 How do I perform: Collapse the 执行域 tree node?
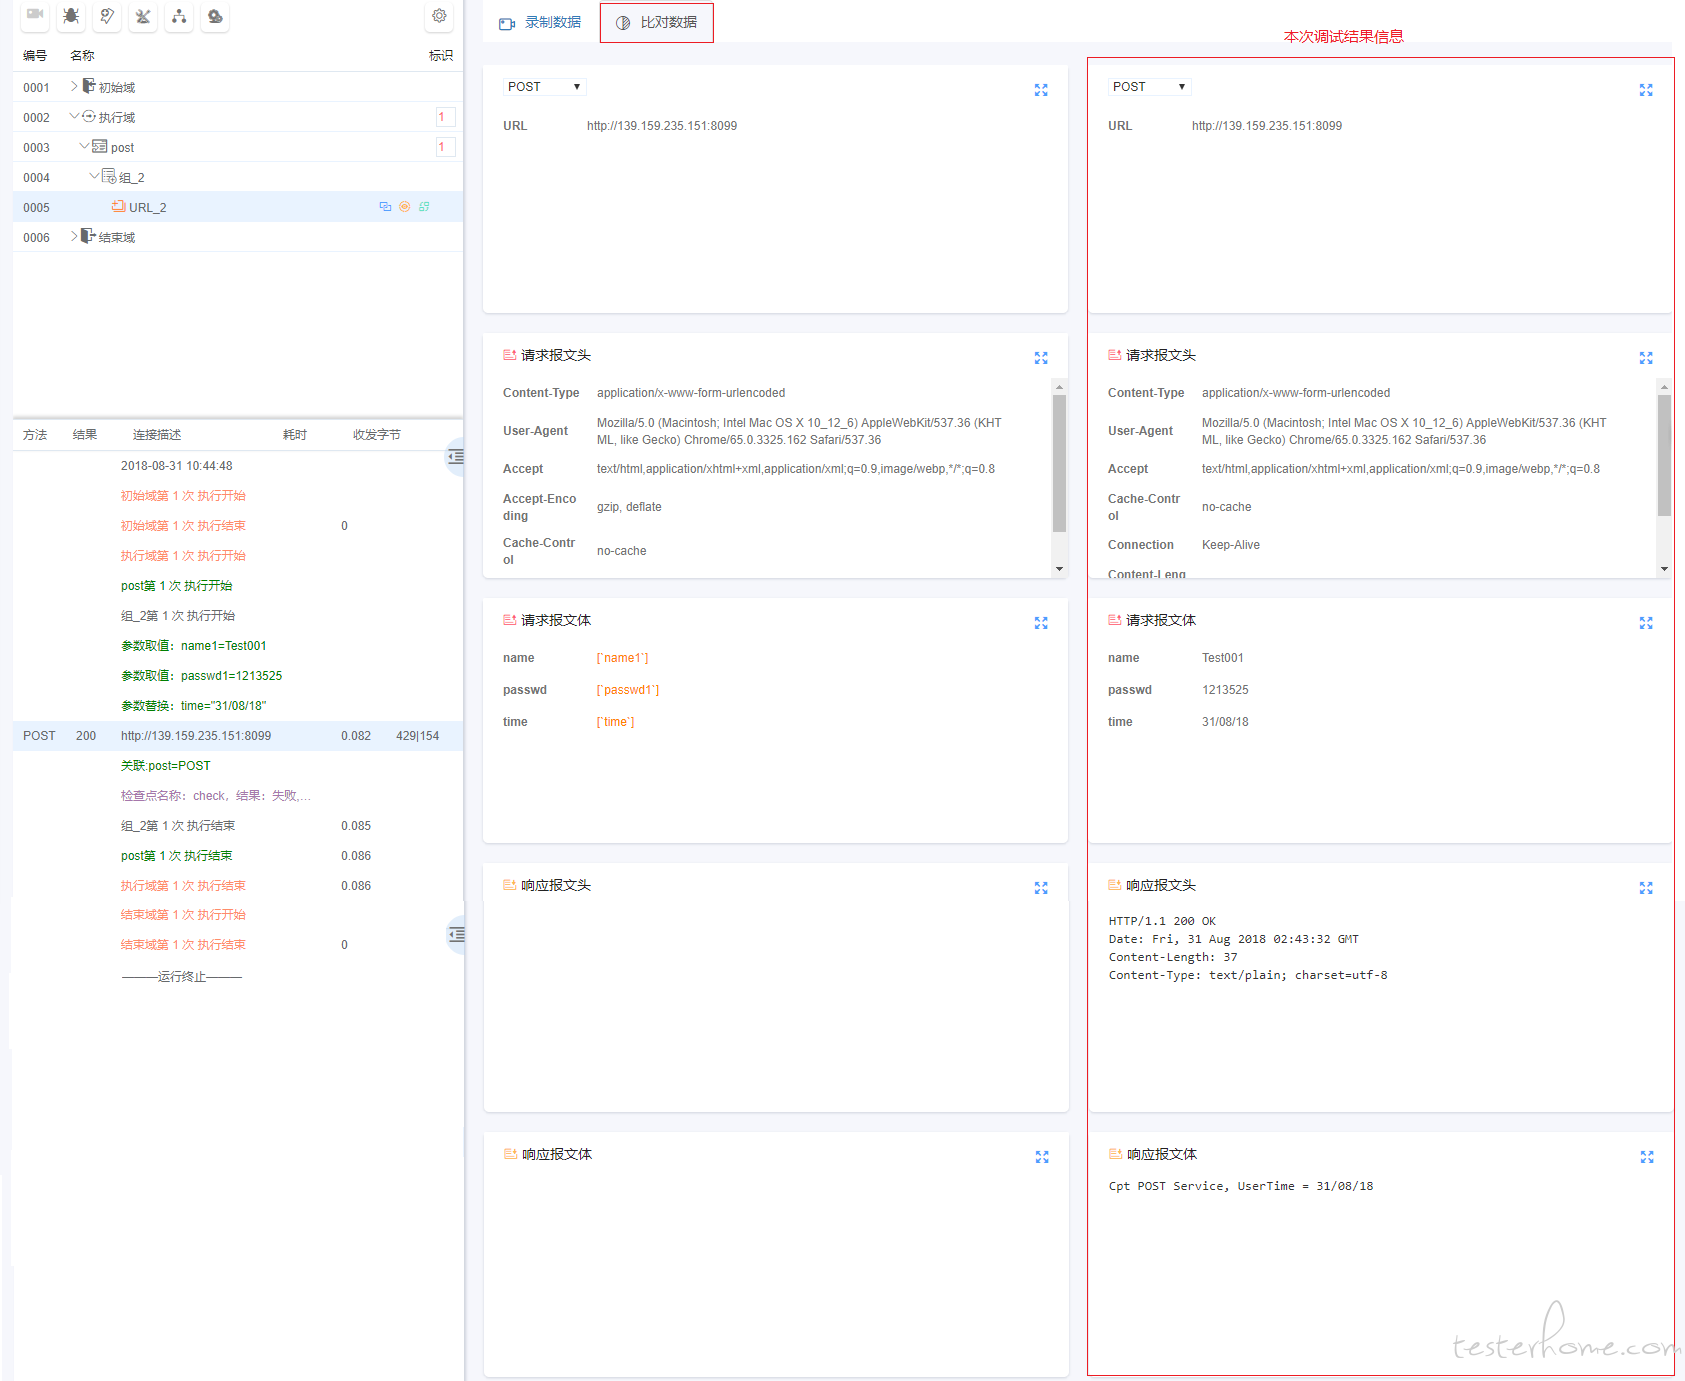74,116
